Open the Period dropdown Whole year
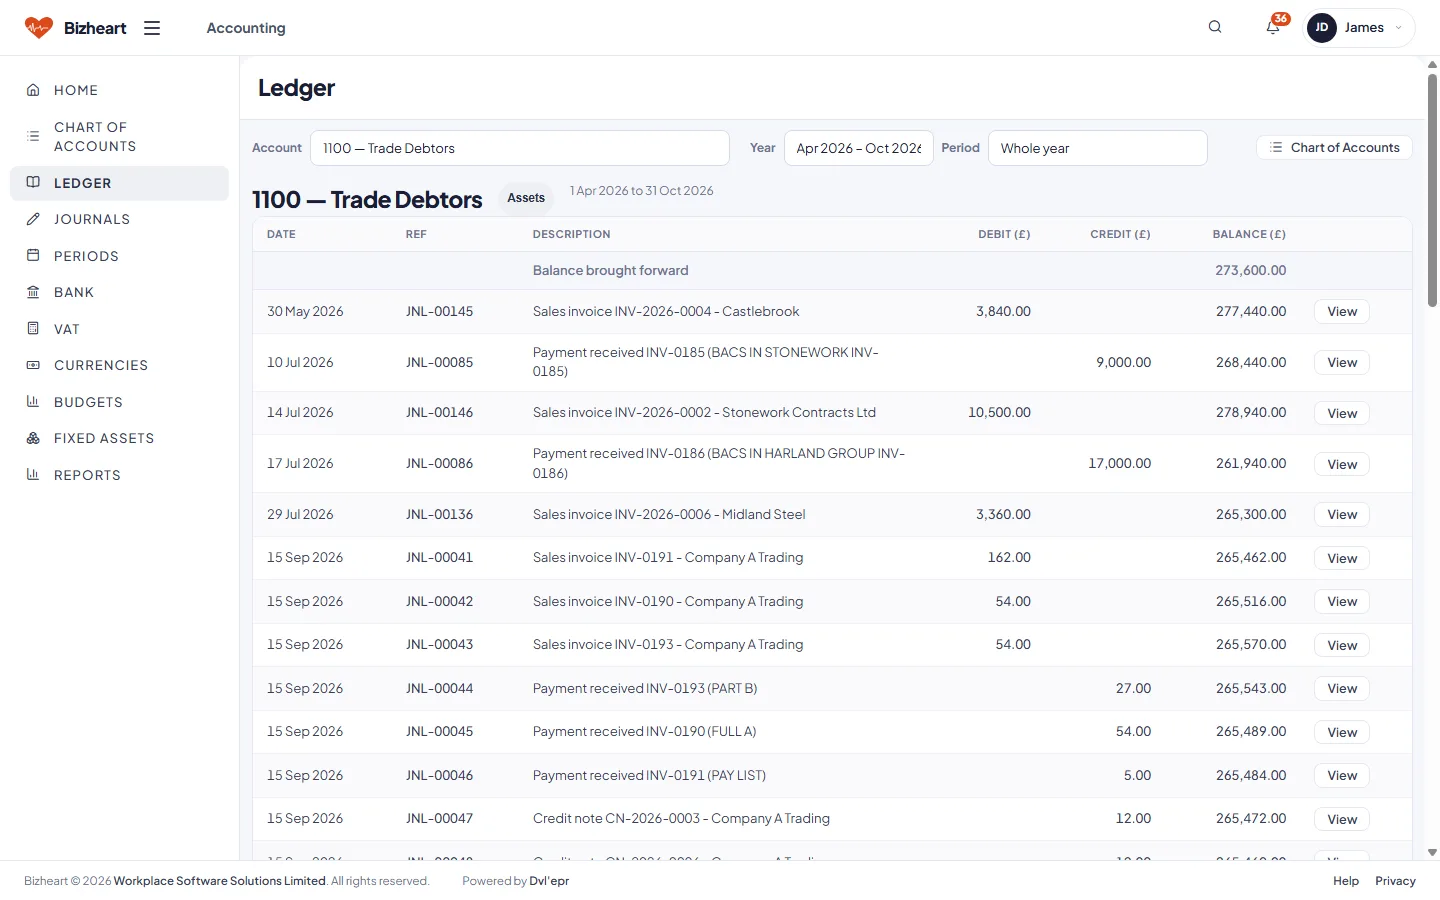Viewport: 1440px width, 900px height. click(x=1098, y=148)
